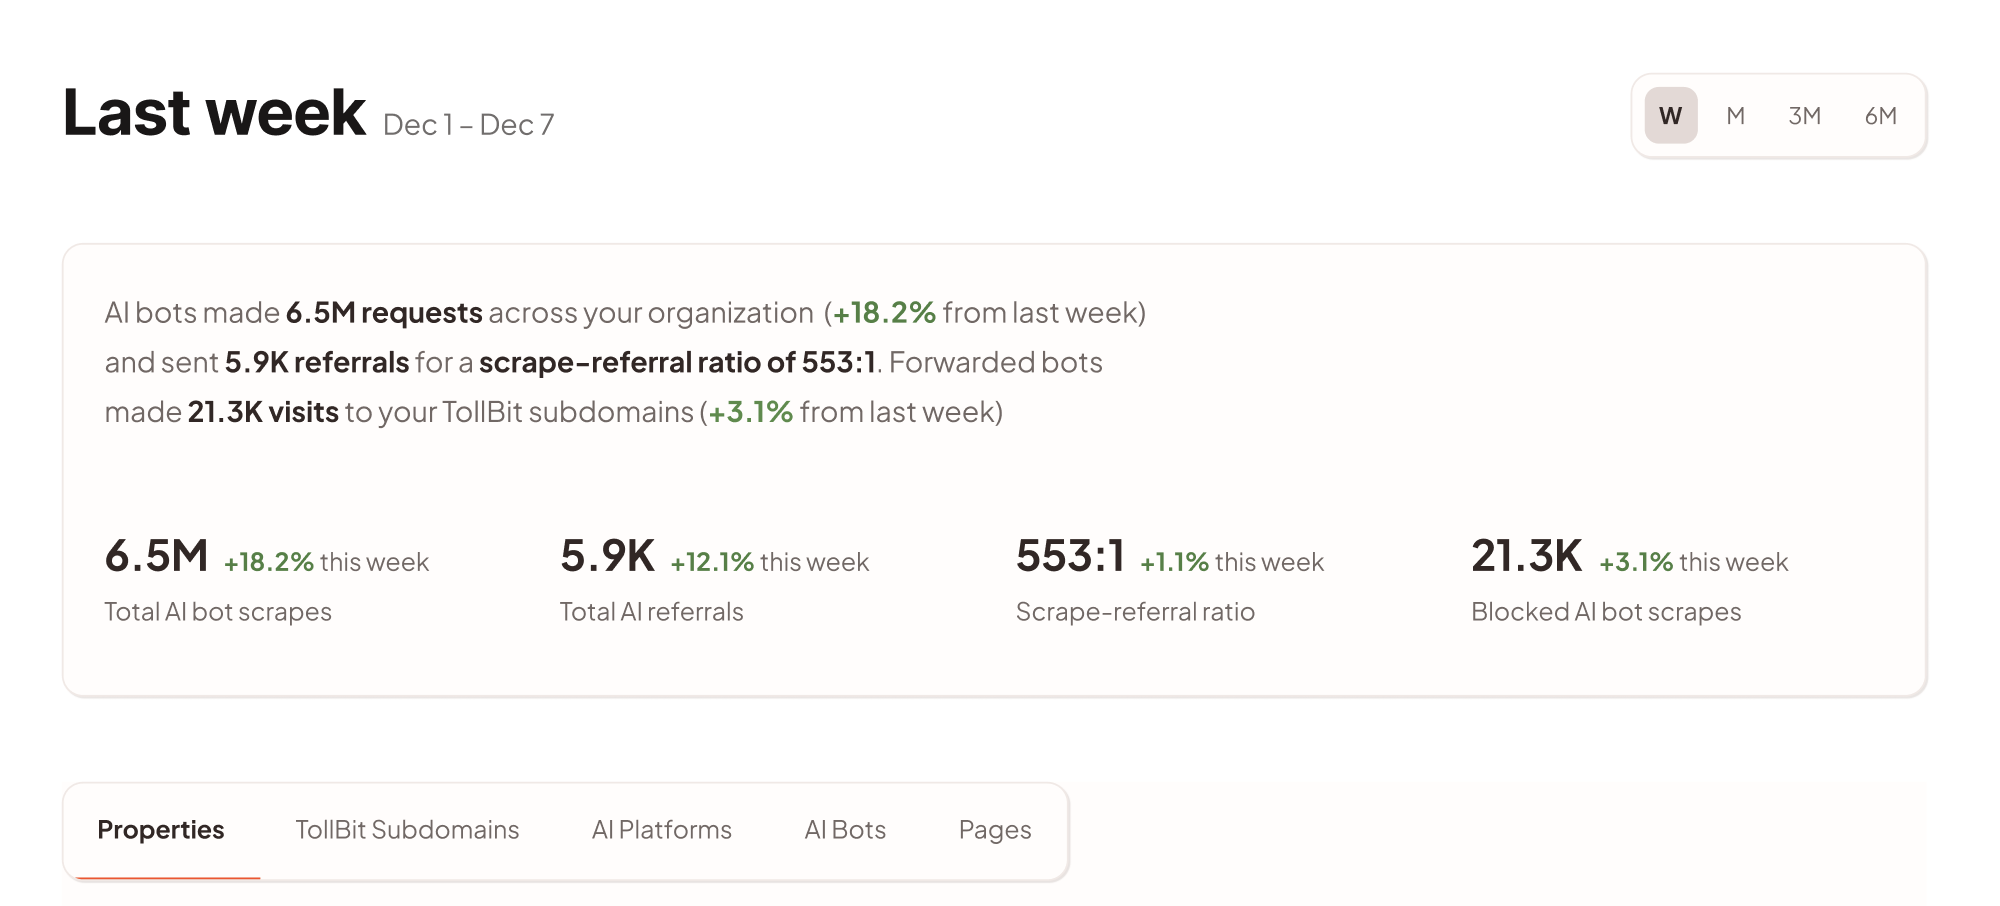Switch to the TollBit Subdomains tab
The height and width of the screenshot is (906, 2000).
click(x=407, y=830)
